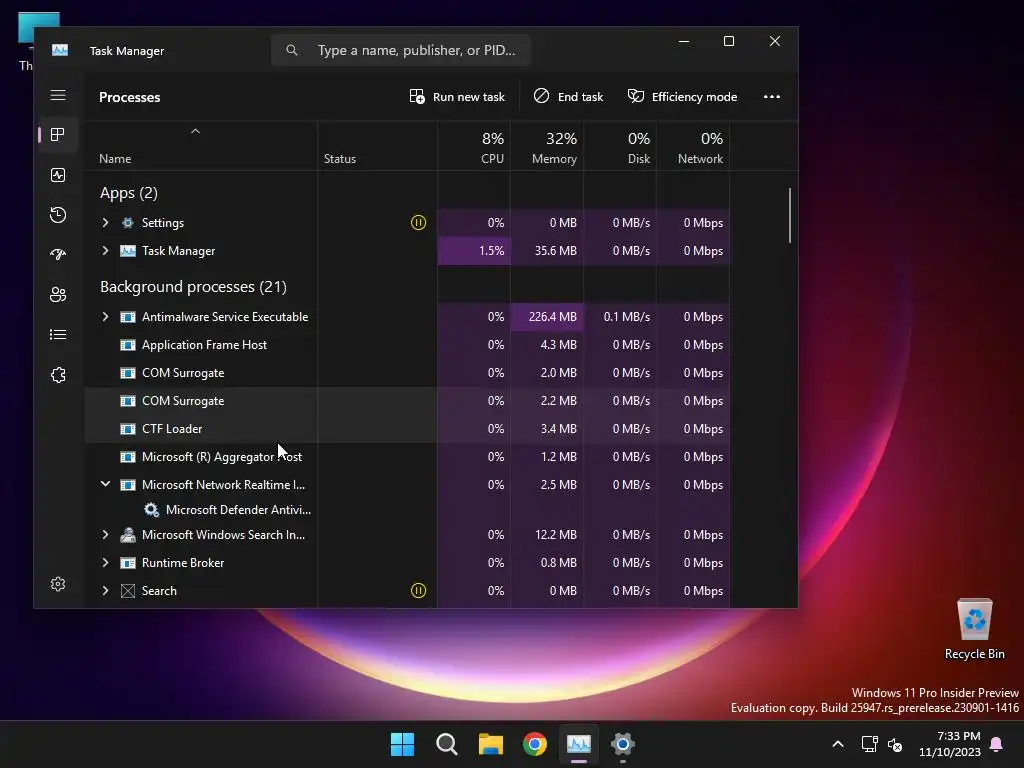Open Startup apps icon in sidebar
Image resolution: width=1024 pixels, height=768 pixels.
pyautogui.click(x=58, y=255)
